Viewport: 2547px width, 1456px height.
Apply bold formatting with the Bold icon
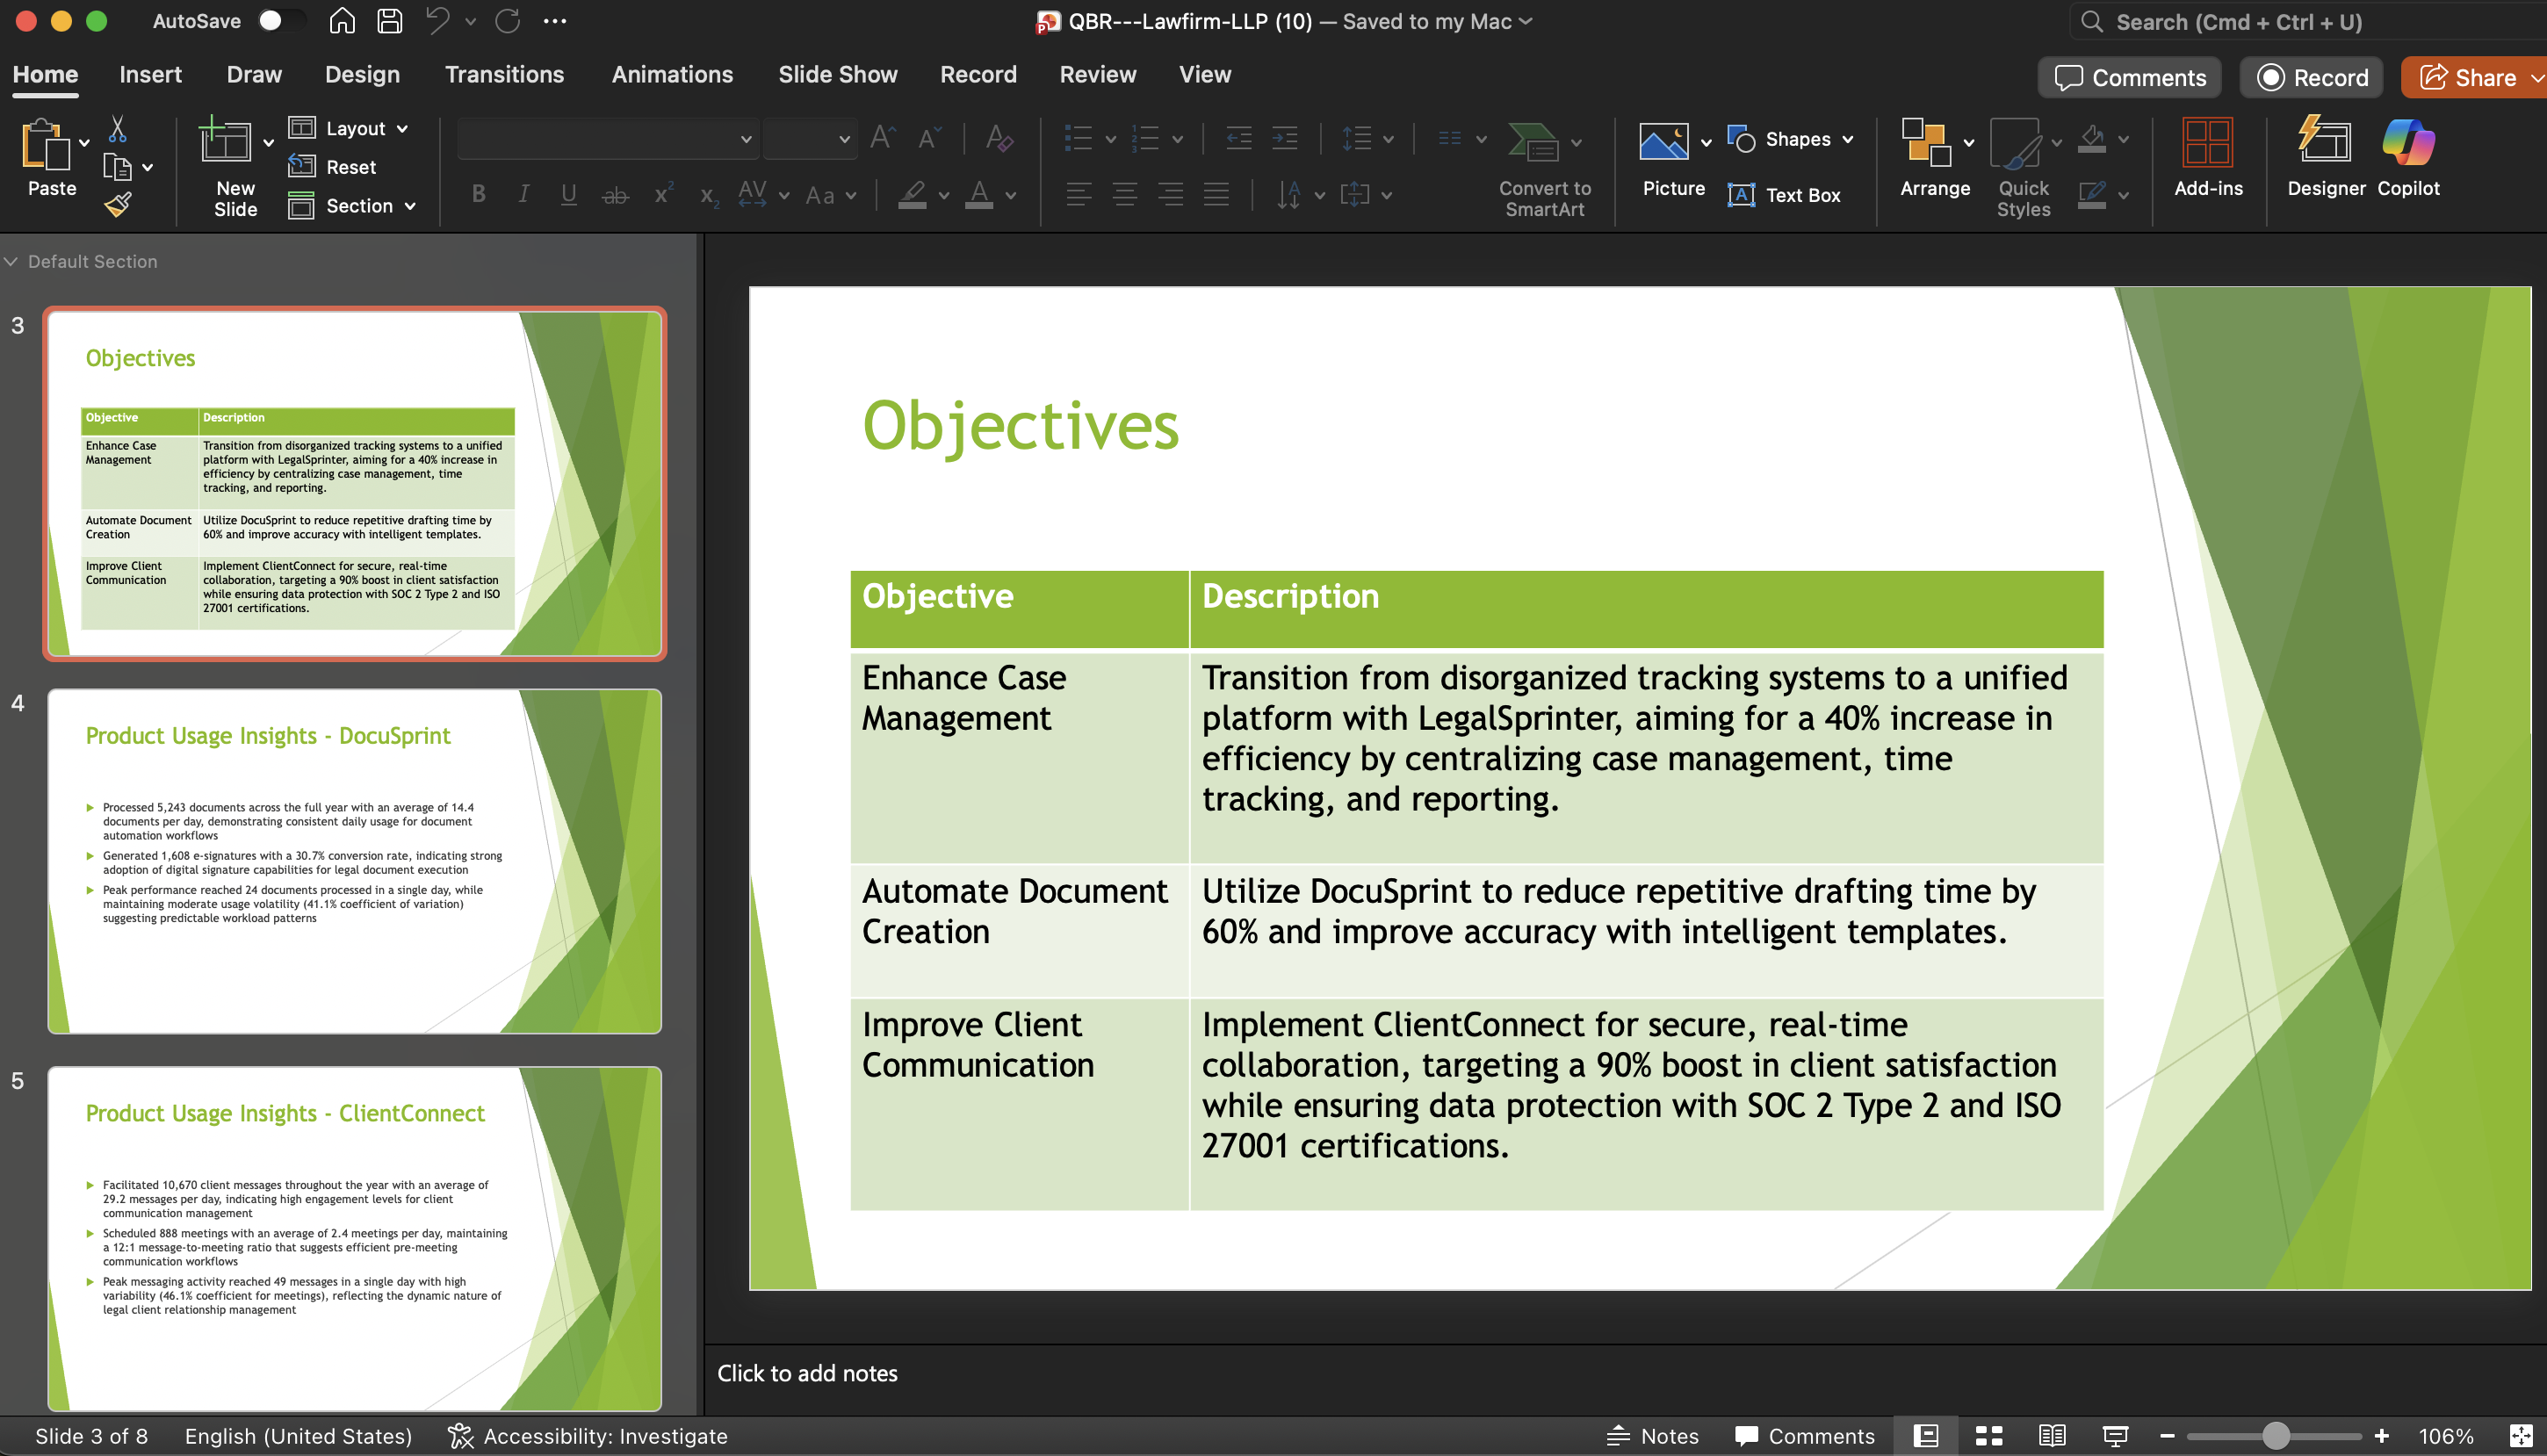coord(478,194)
